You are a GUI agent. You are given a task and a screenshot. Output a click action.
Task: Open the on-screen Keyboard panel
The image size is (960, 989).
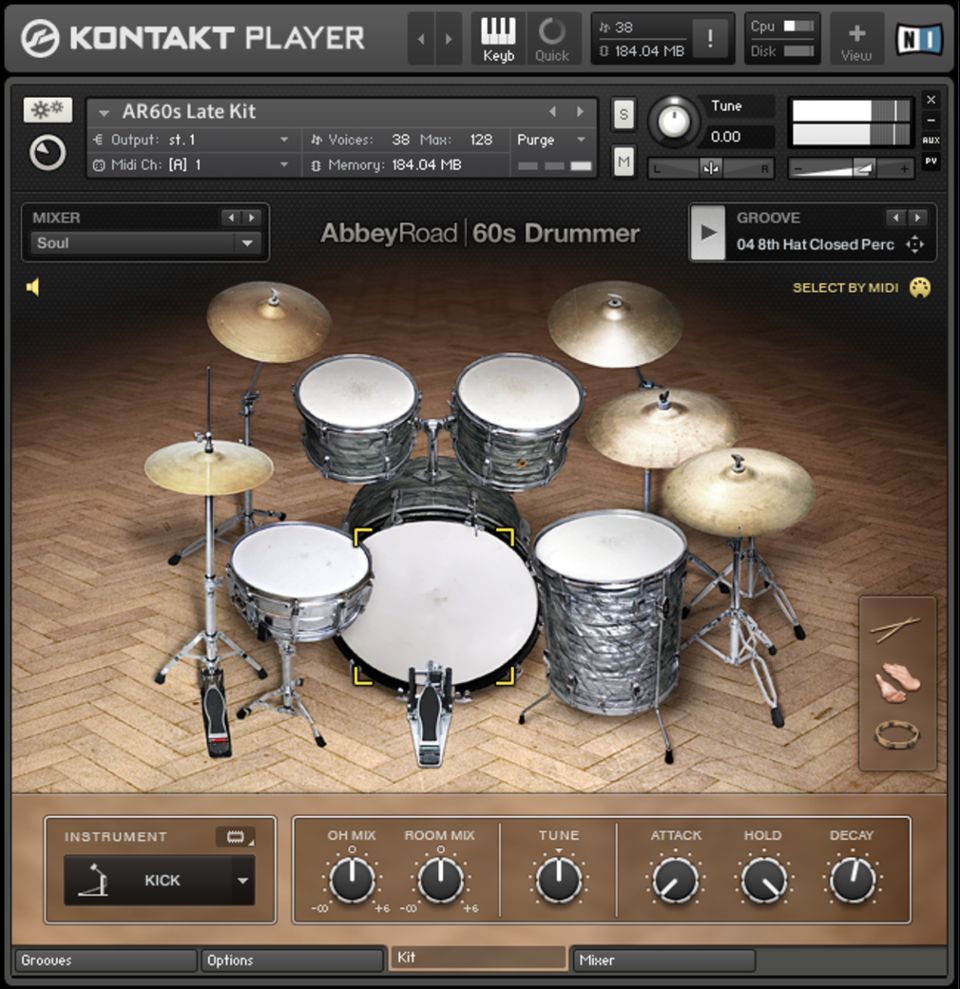tap(498, 39)
